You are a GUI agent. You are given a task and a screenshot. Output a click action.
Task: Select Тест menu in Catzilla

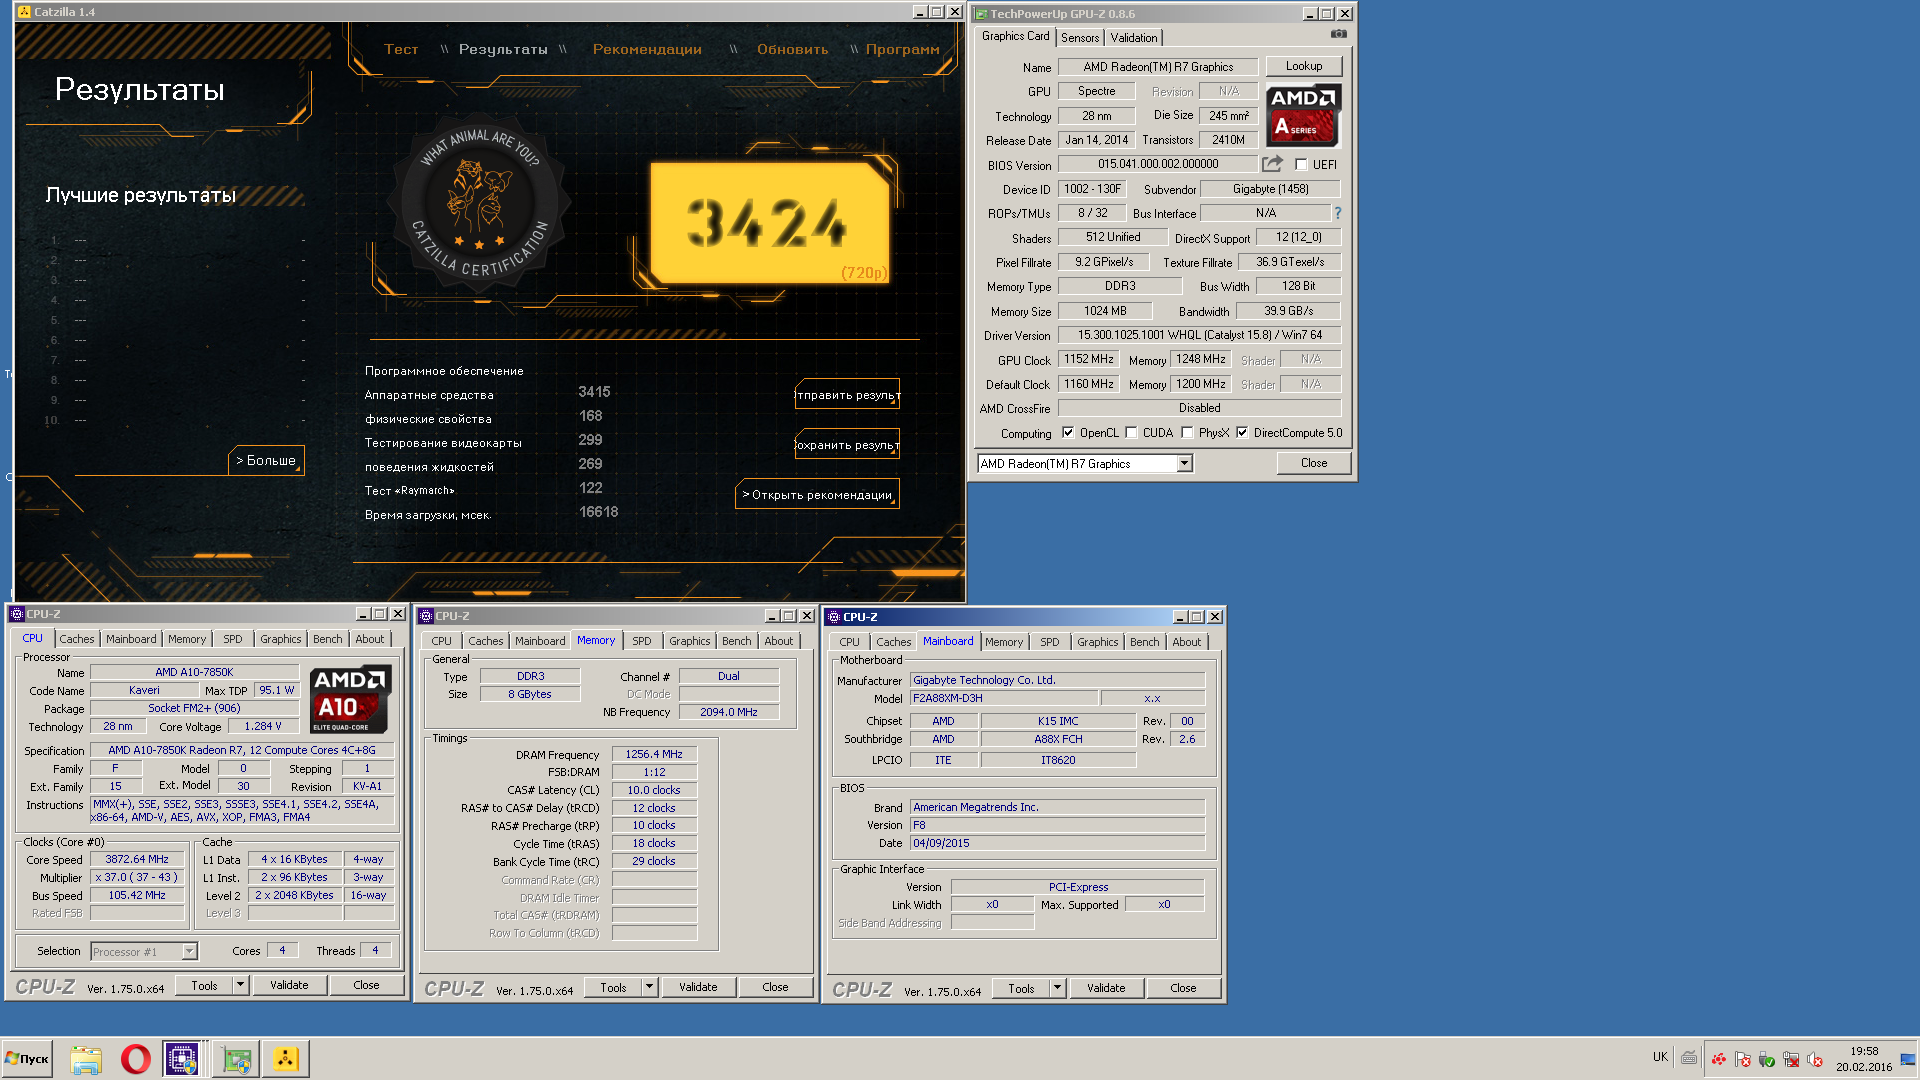tap(401, 49)
